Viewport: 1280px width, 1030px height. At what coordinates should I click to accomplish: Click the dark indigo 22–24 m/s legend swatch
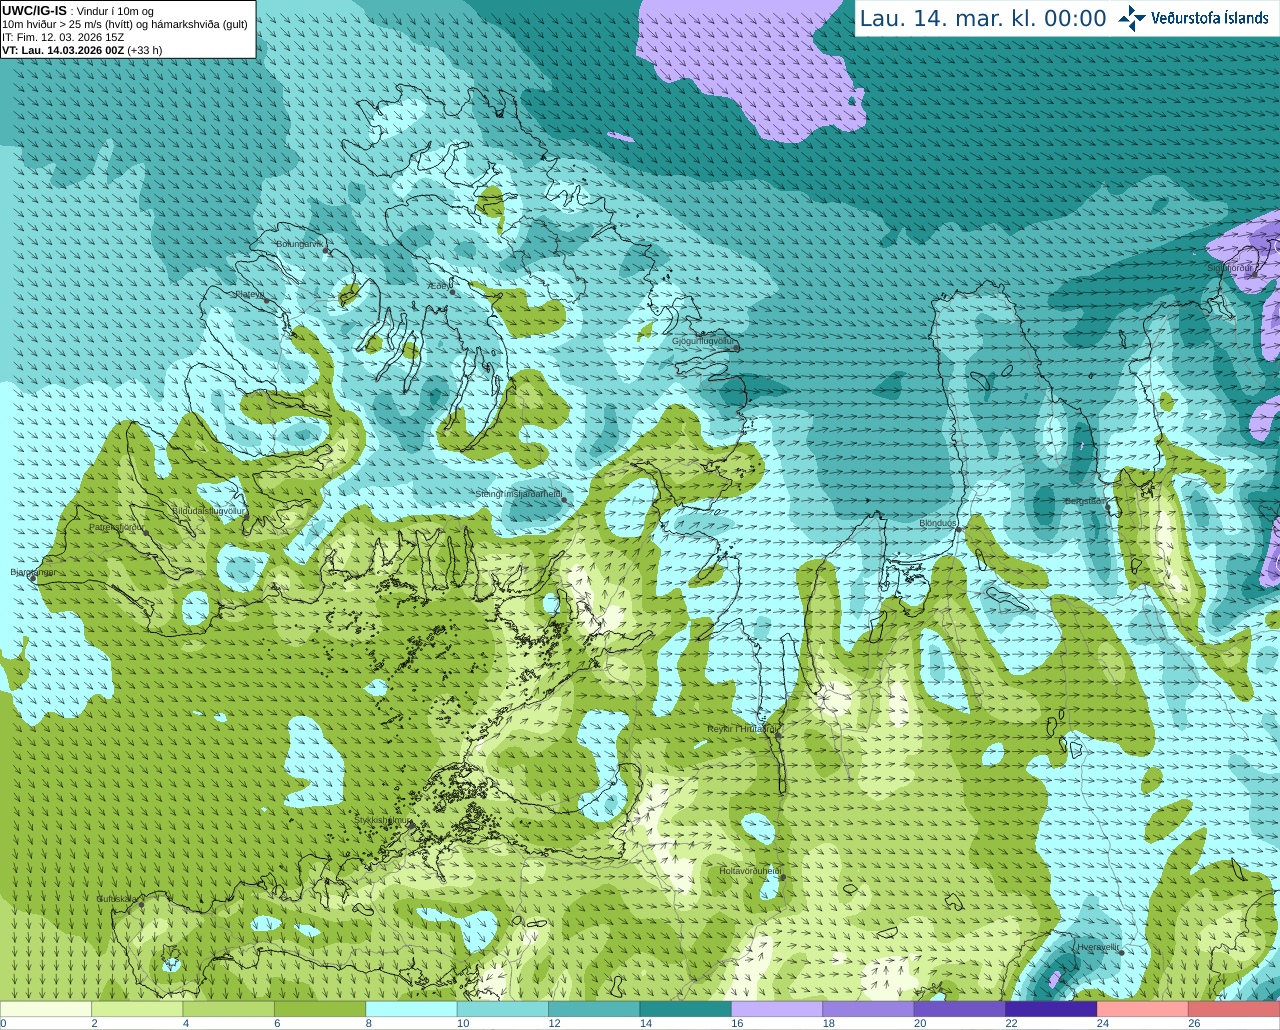1051,1009
